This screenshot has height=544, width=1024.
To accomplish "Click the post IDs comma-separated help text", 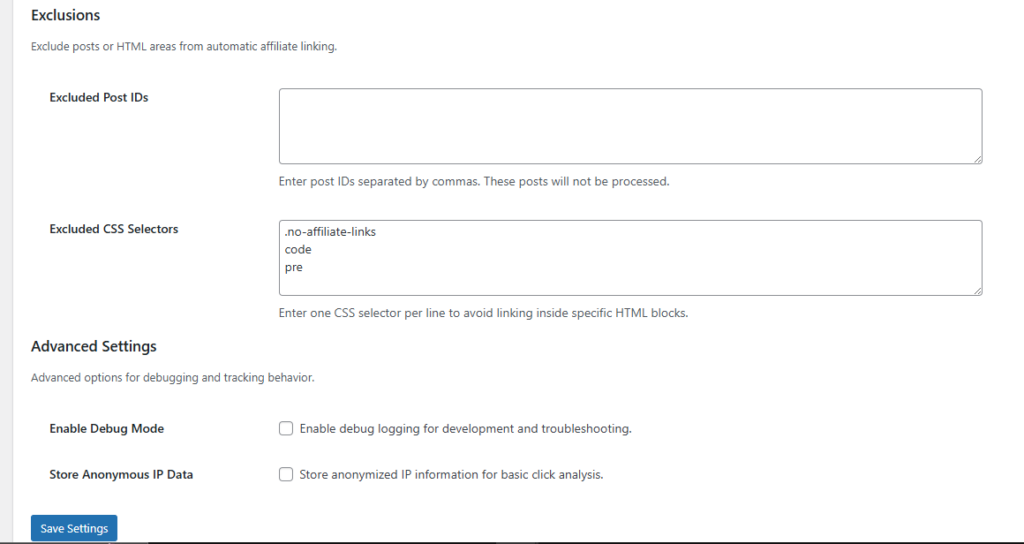I will coord(474,182).
